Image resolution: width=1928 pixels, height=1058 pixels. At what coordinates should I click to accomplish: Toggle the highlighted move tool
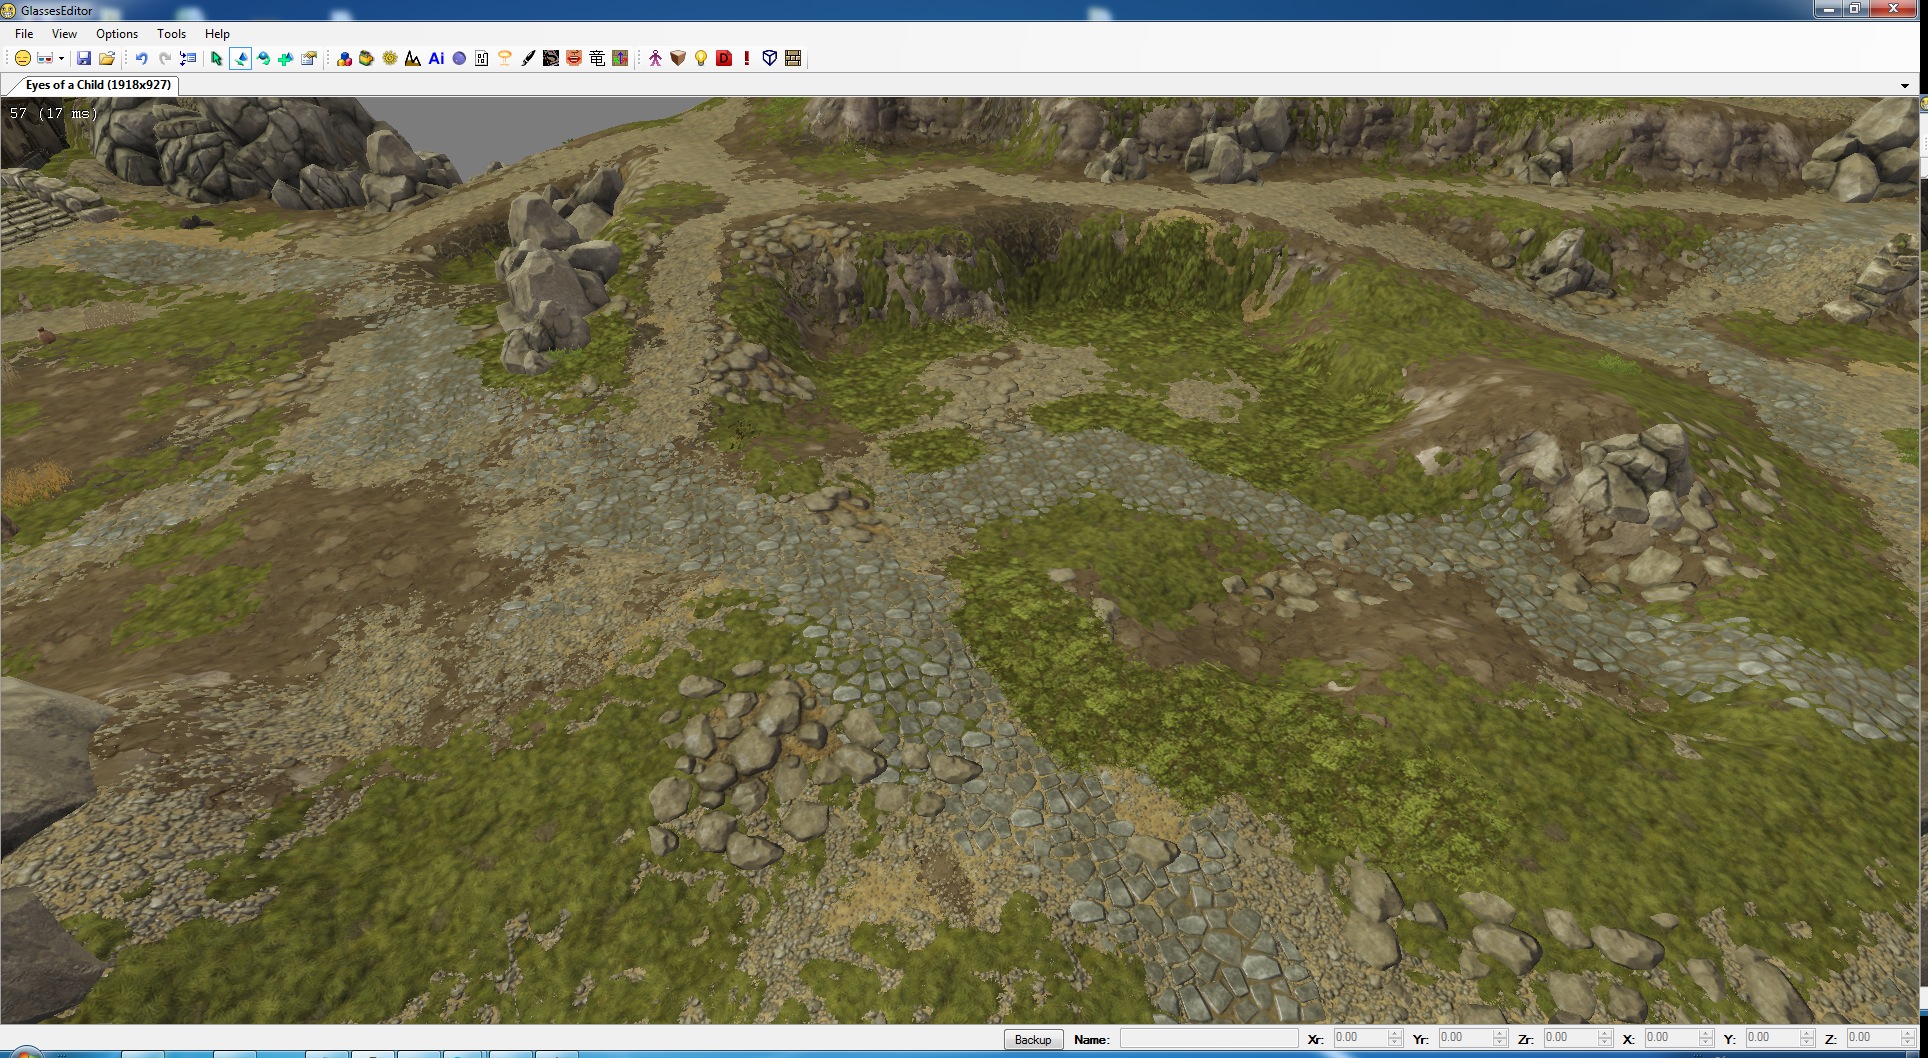coord(240,59)
